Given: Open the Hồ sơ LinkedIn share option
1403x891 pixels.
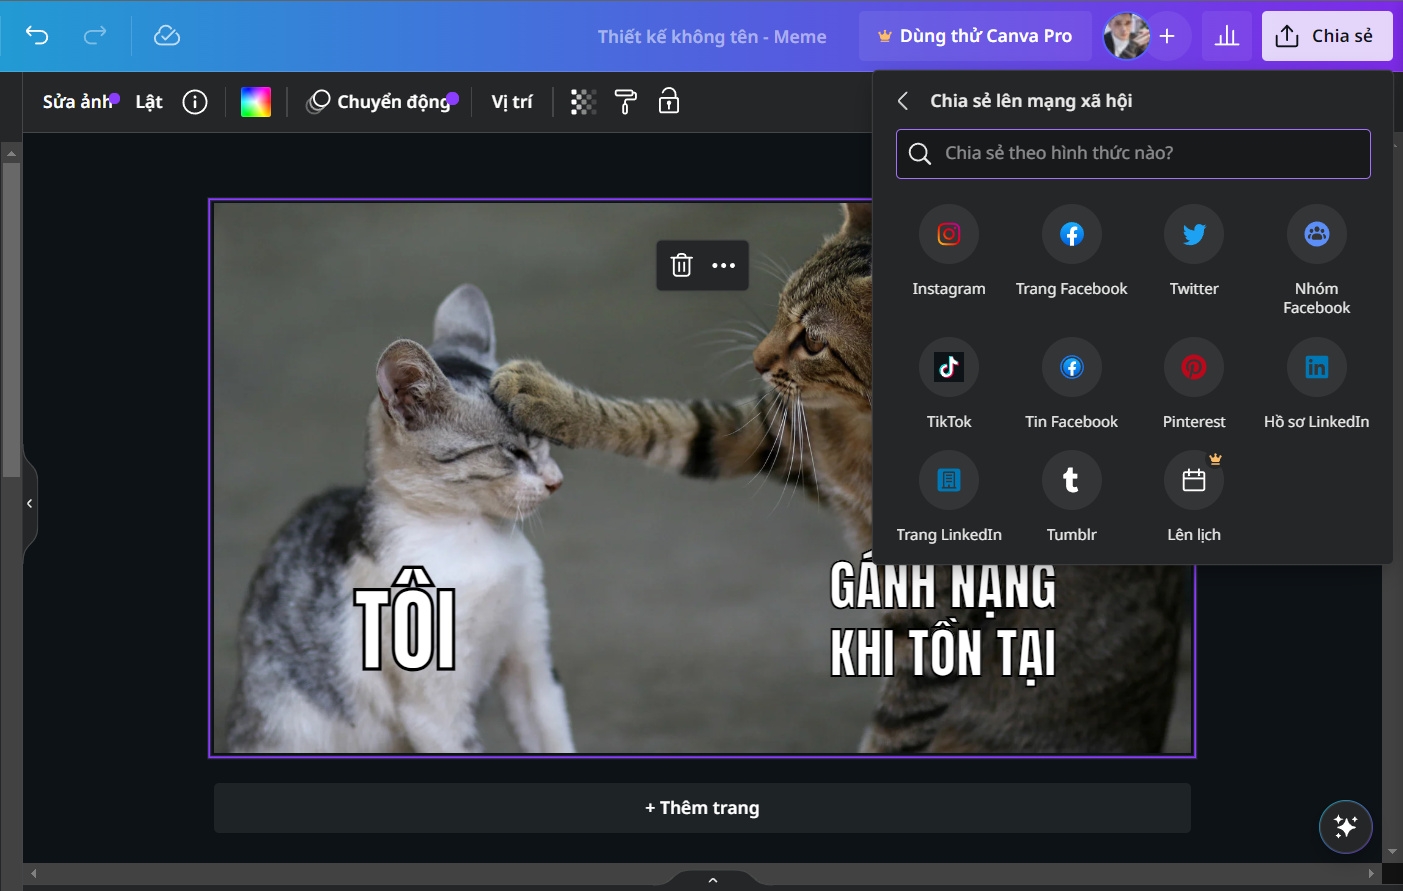Looking at the screenshot, I should [1316, 366].
